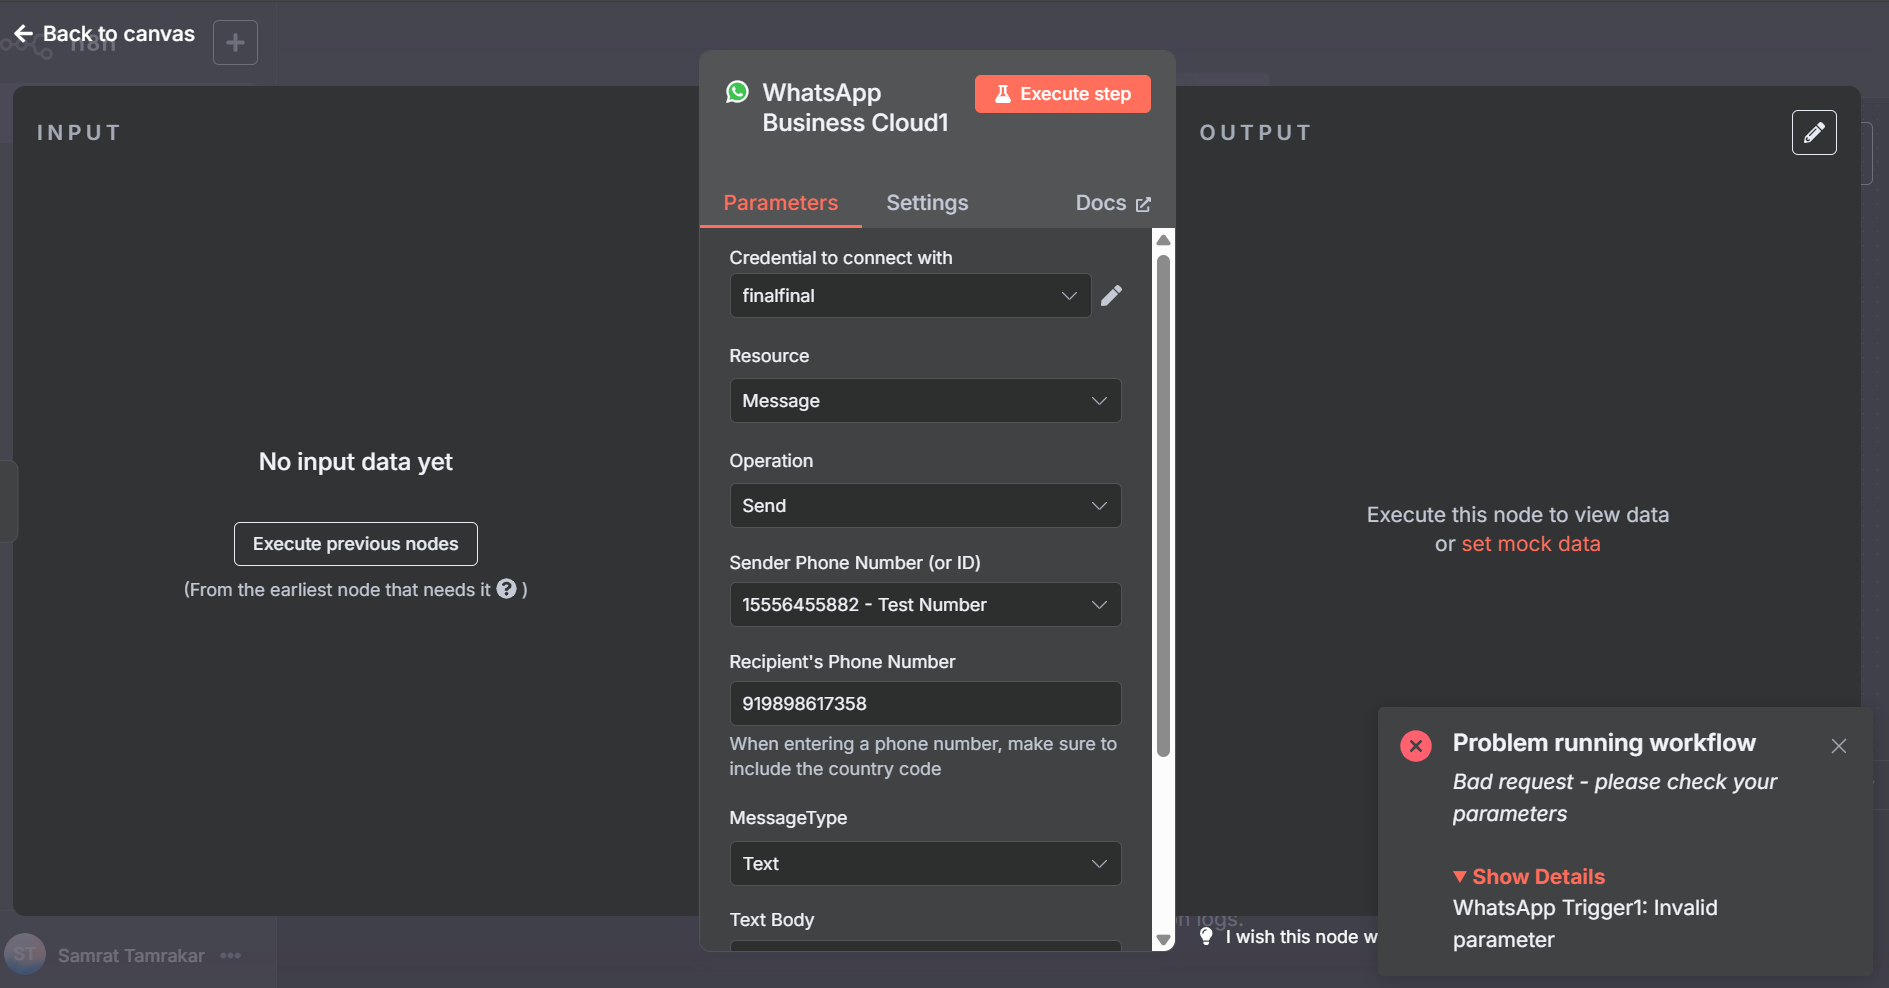
Task: Add a new workflow tab with plus button
Action: [x=235, y=43]
